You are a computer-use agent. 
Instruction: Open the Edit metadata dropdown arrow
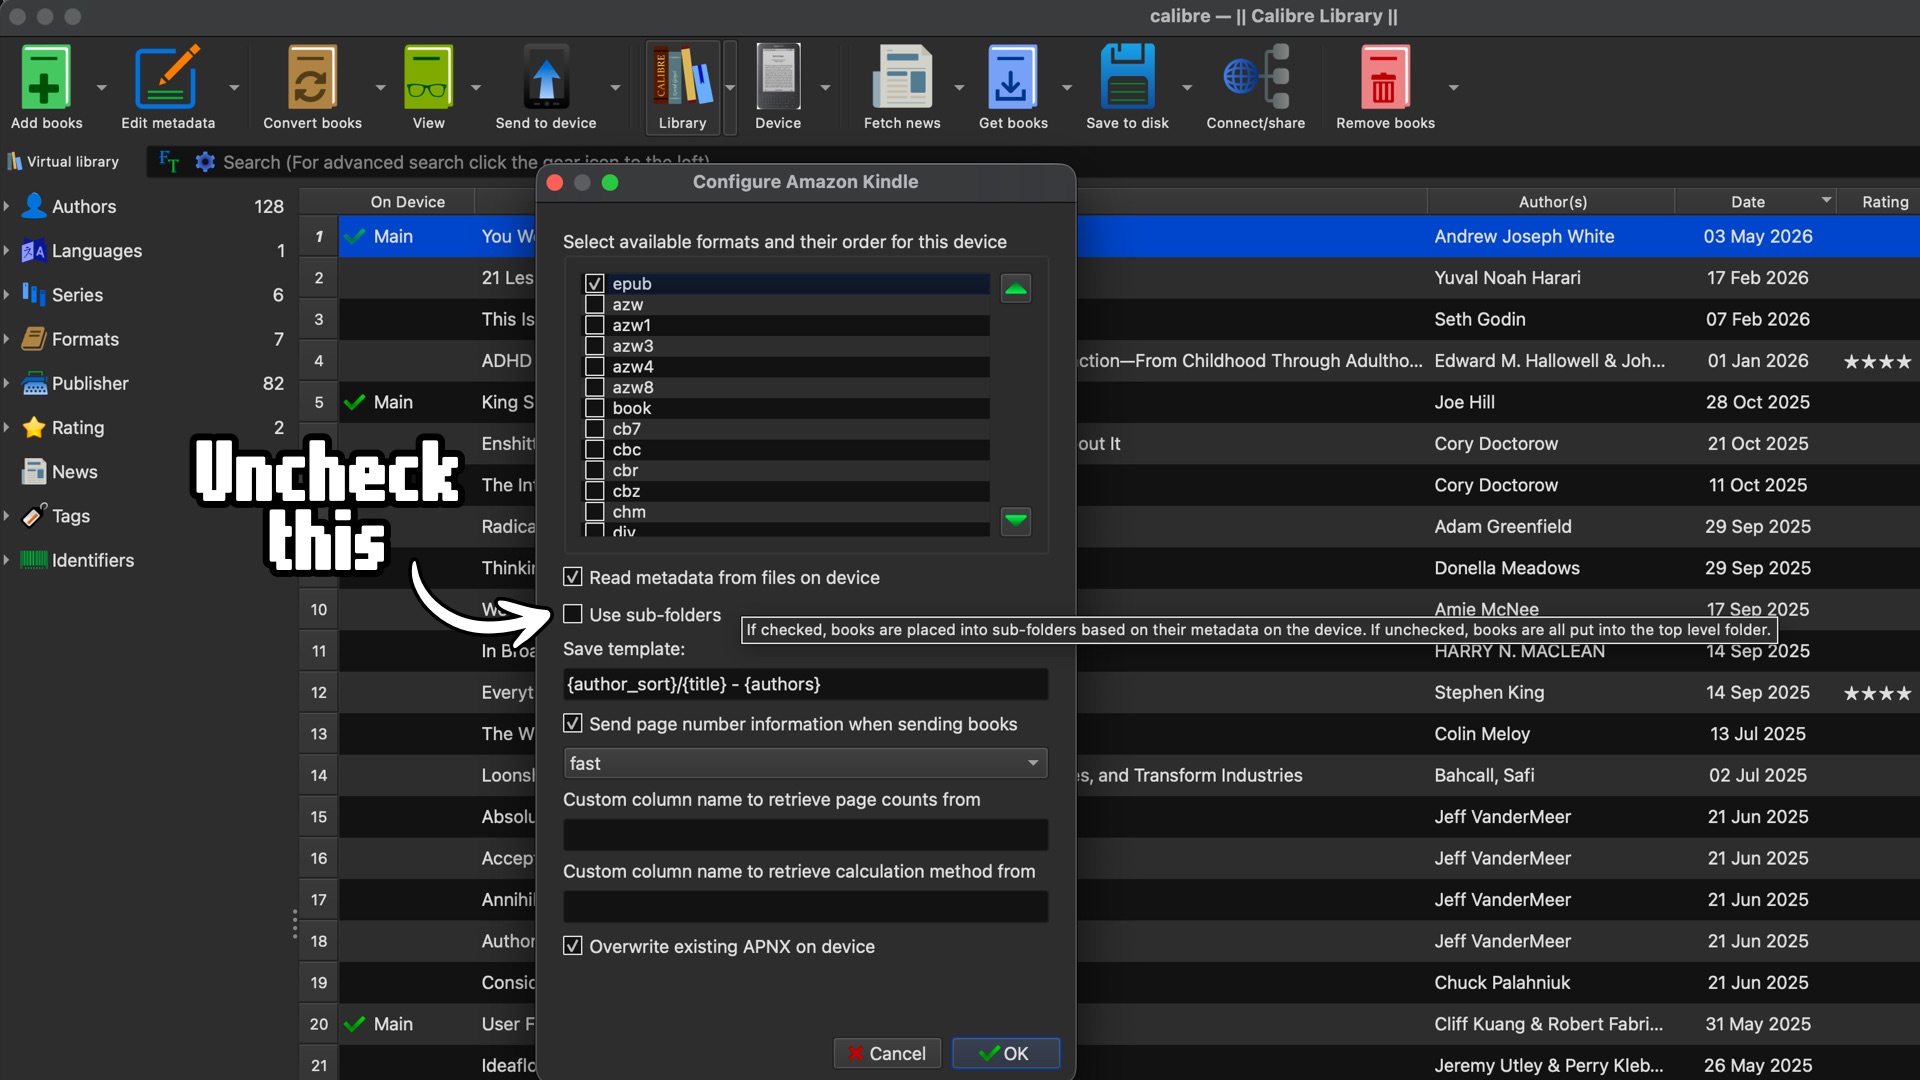tap(234, 88)
